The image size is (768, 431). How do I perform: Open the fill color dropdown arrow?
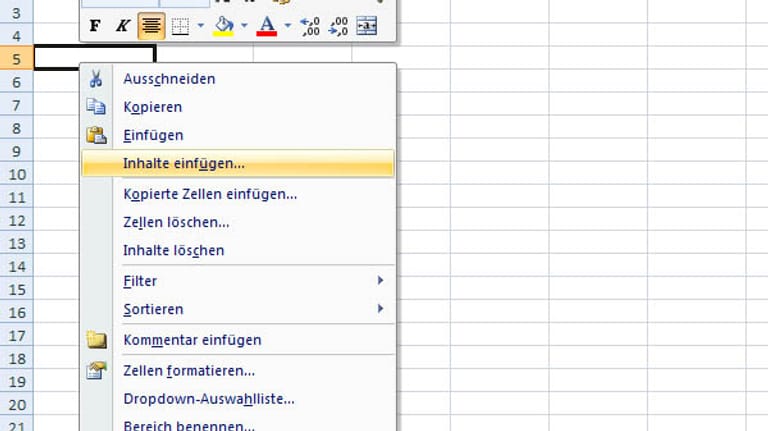pyautogui.click(x=244, y=25)
